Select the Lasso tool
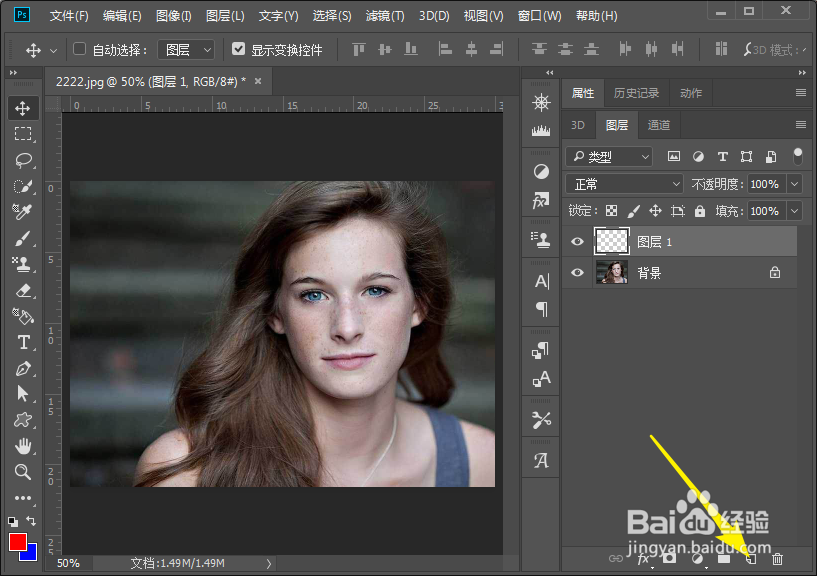 pyautogui.click(x=22, y=160)
